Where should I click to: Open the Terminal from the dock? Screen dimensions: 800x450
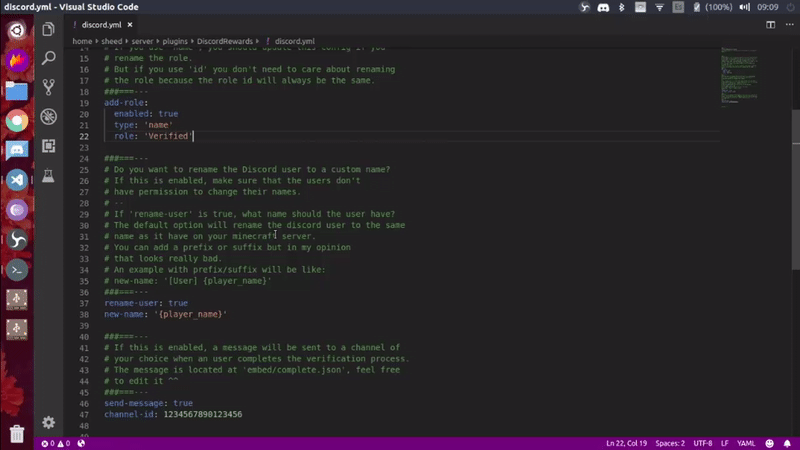[x=17, y=270]
